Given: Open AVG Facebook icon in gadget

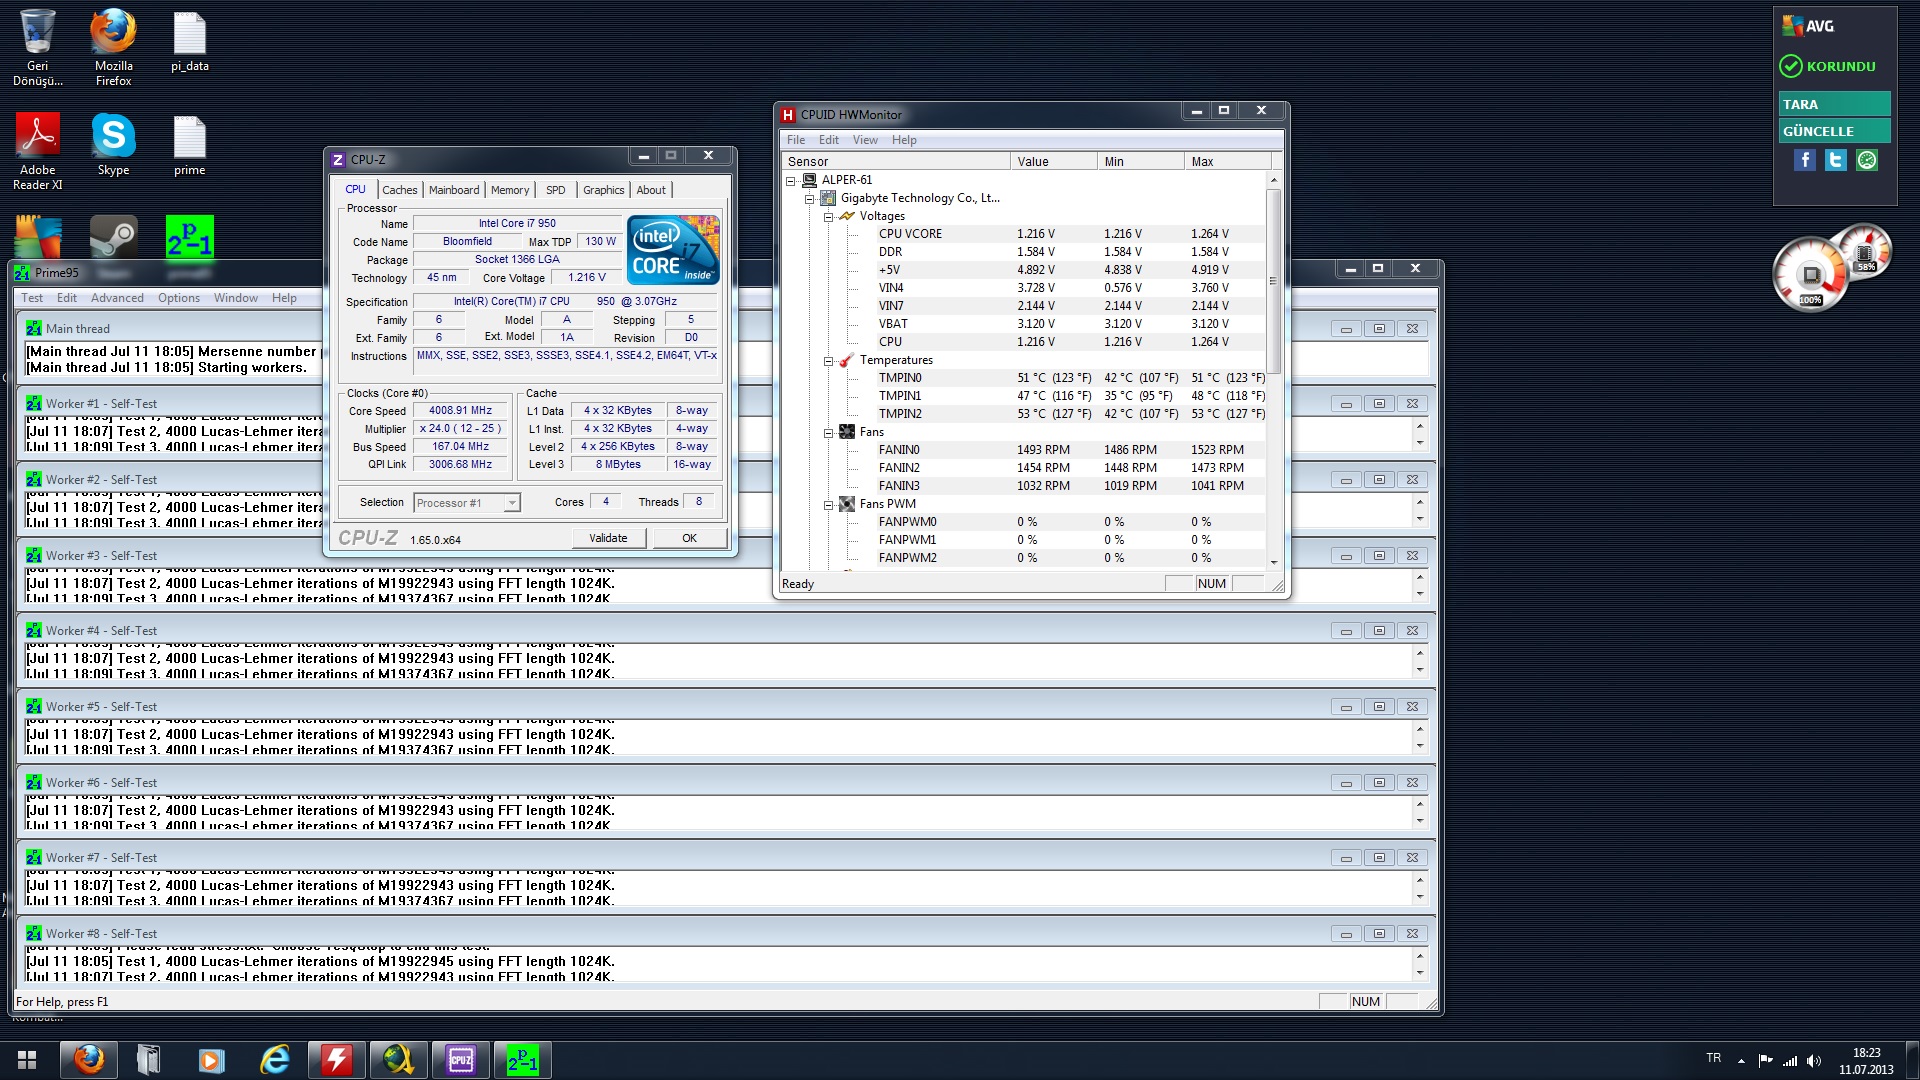Looking at the screenshot, I should pyautogui.click(x=1804, y=160).
